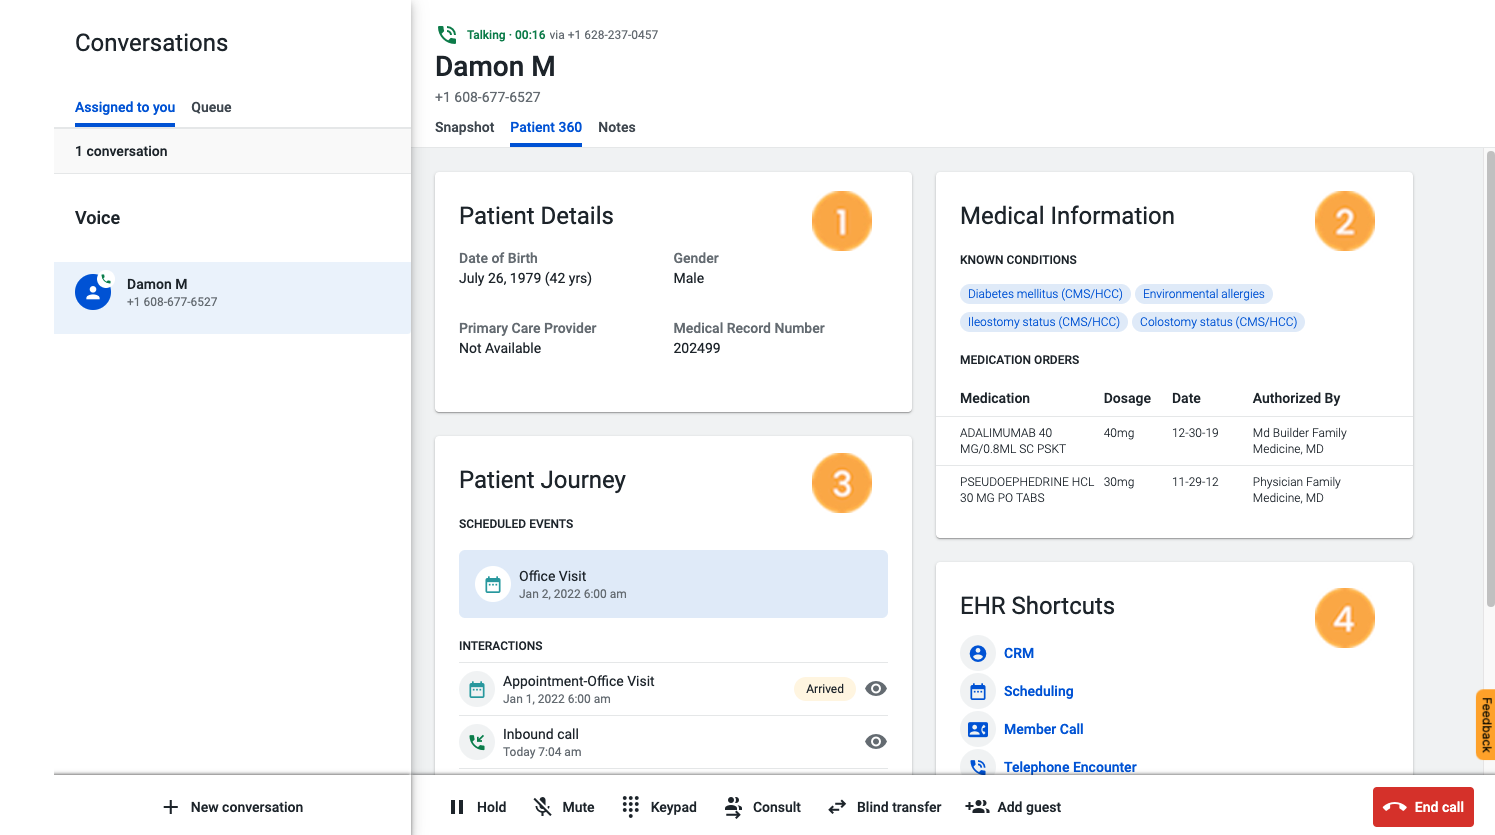The width and height of the screenshot is (1495, 835).
Task: Switch to the Snapshot tab
Action: 464,127
